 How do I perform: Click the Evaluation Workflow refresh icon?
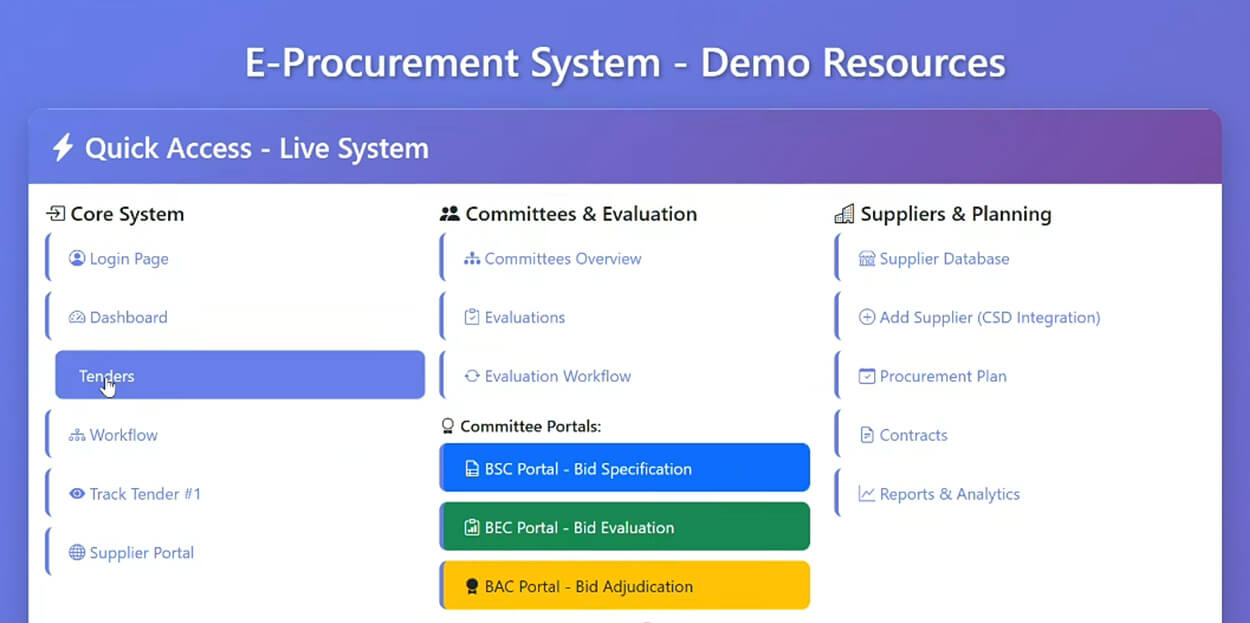tap(472, 377)
